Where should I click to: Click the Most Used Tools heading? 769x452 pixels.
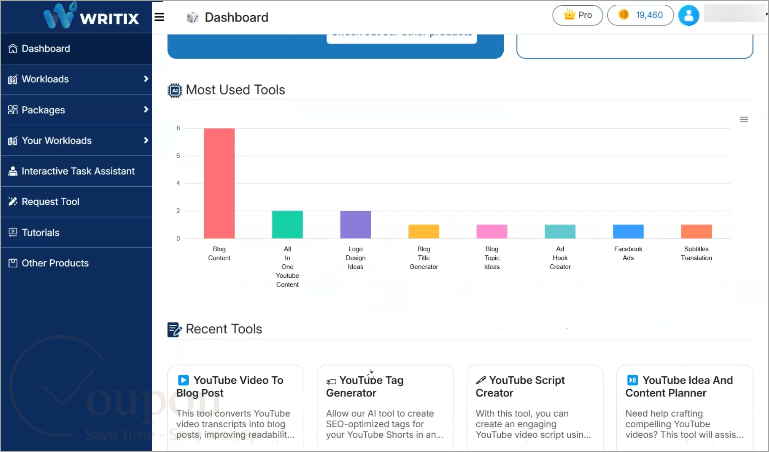point(235,90)
